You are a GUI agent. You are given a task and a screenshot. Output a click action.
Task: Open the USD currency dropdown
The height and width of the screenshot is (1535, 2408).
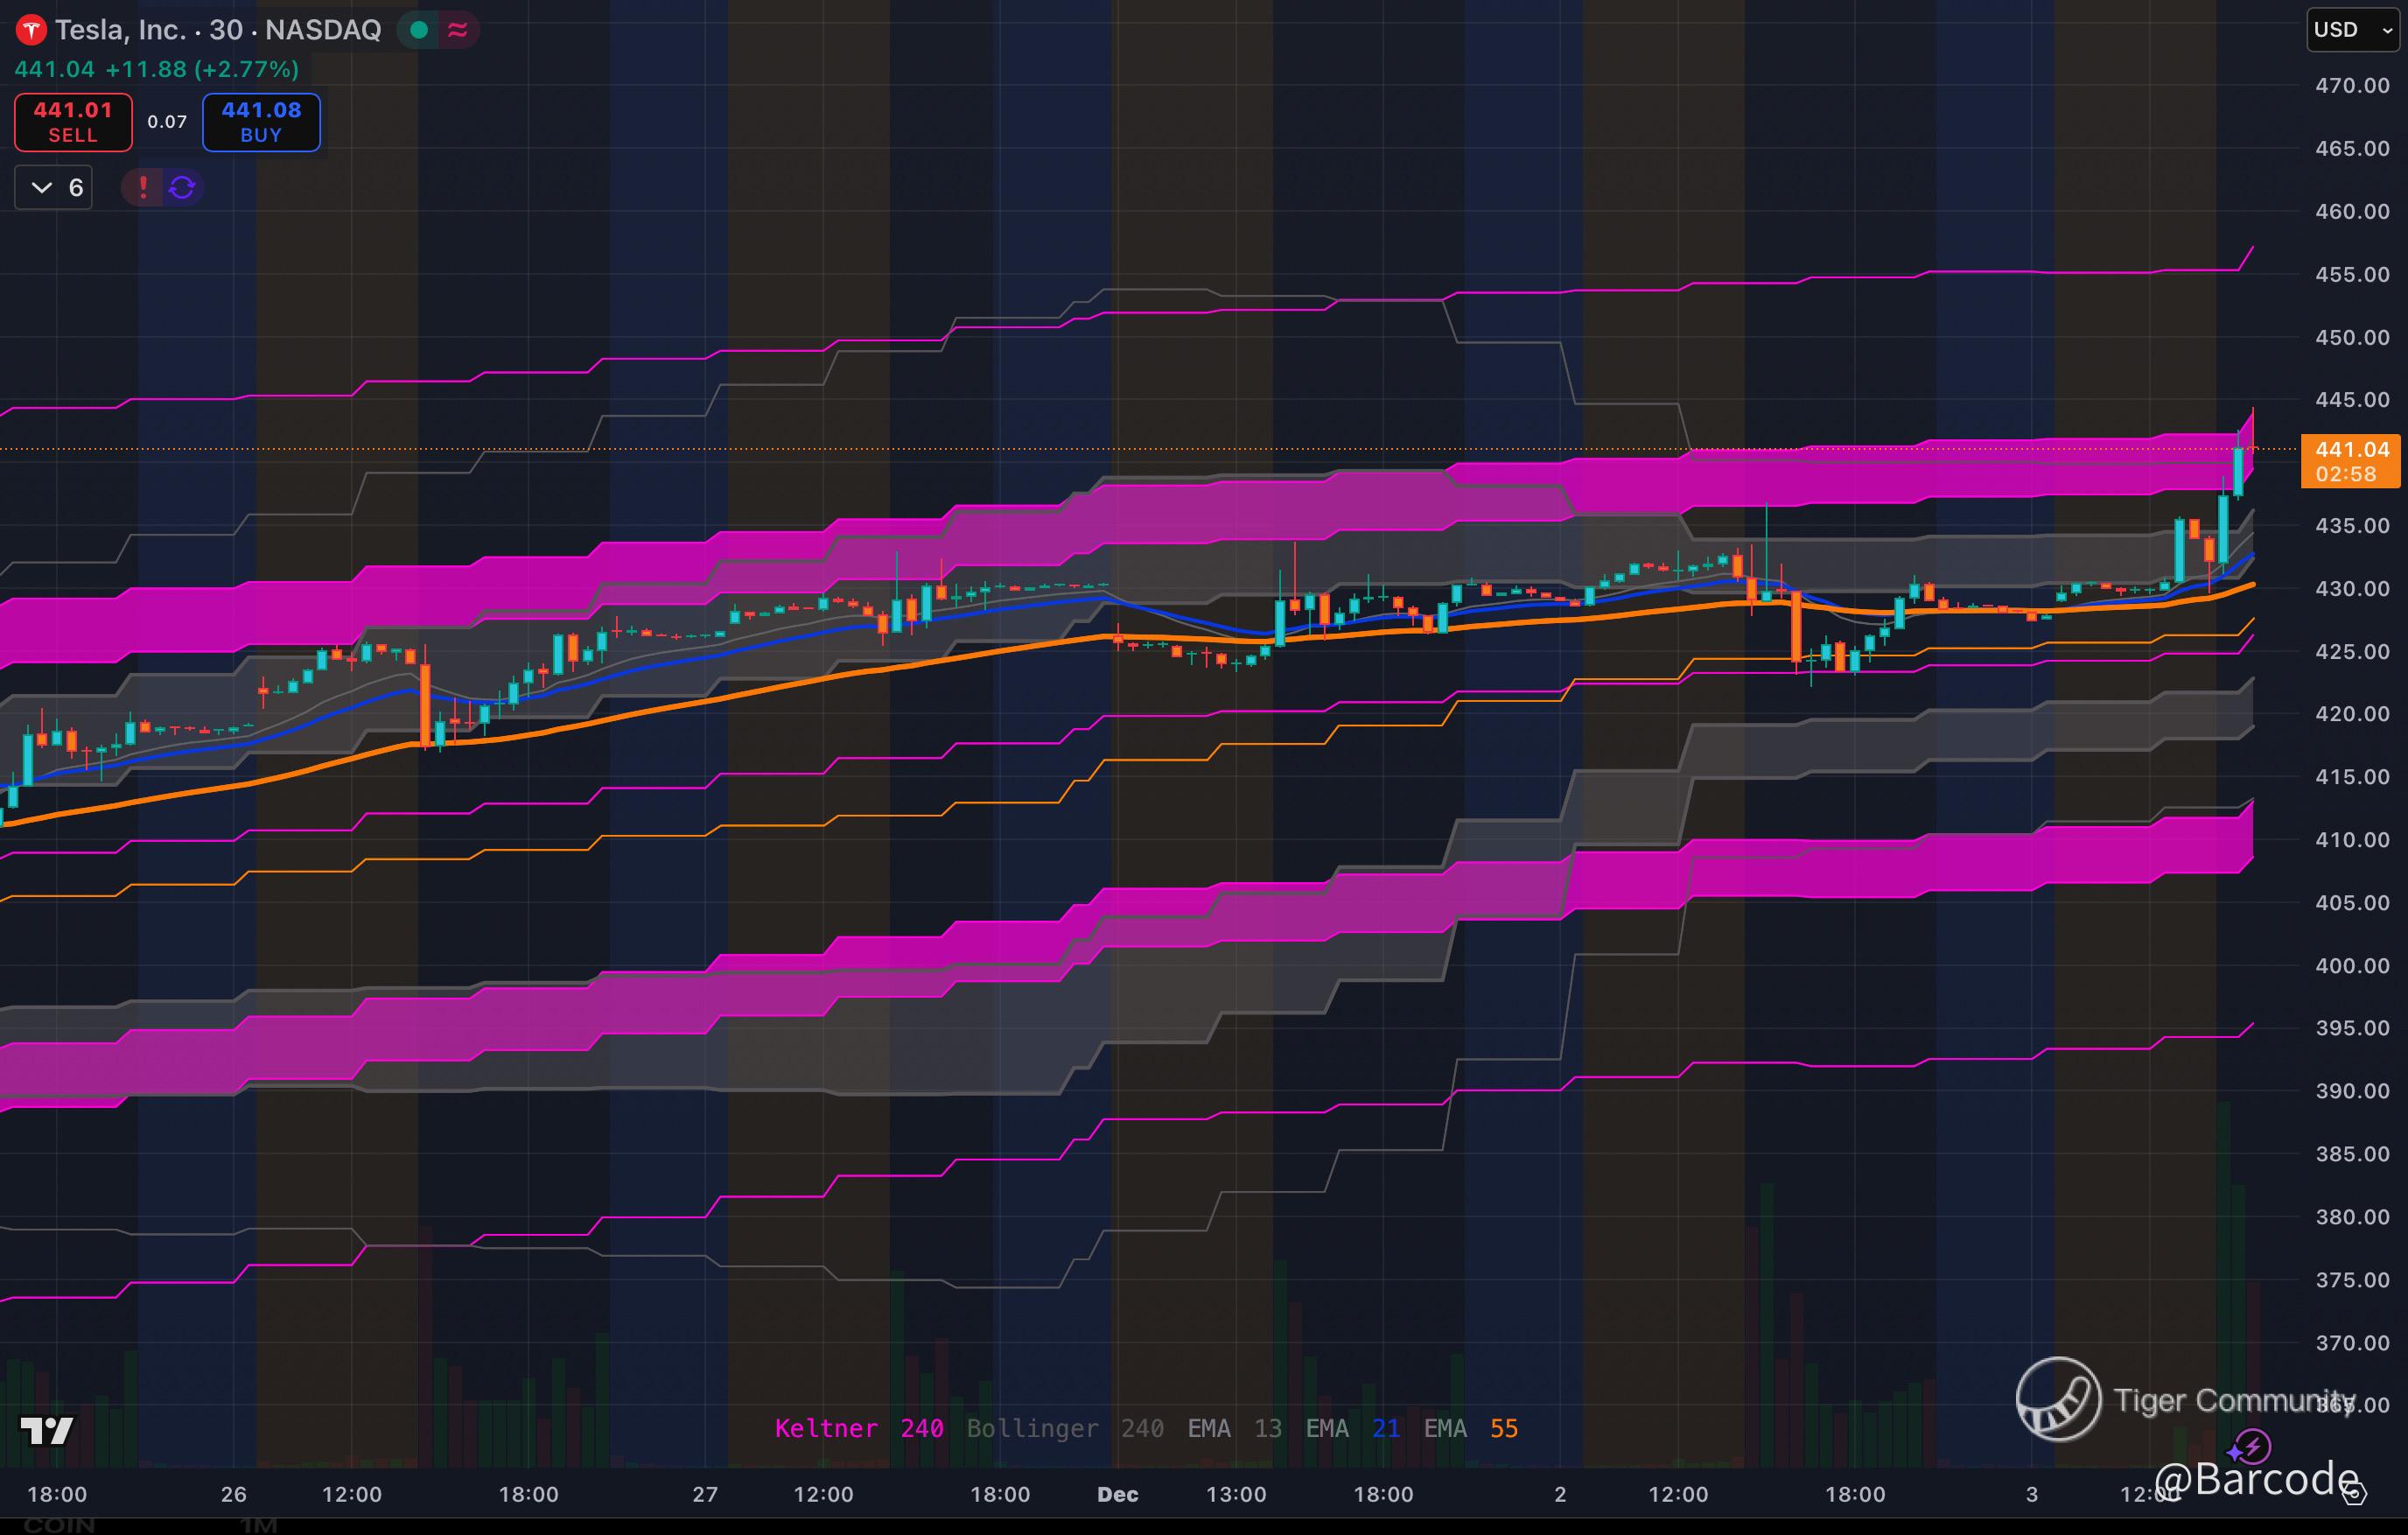tap(2352, 30)
